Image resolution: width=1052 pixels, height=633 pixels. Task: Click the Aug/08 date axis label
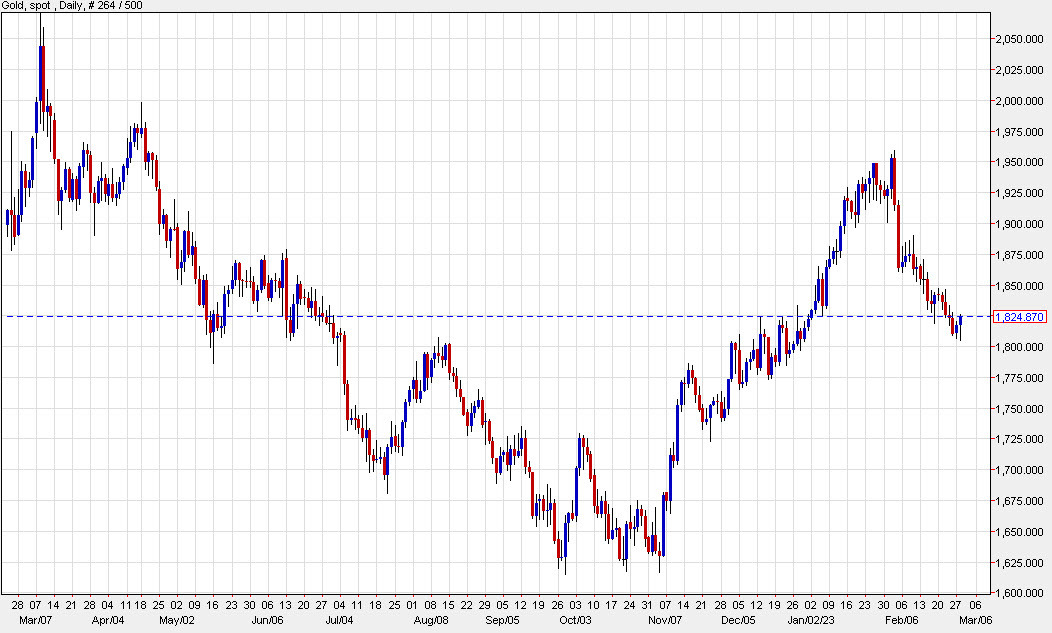[x=432, y=619]
